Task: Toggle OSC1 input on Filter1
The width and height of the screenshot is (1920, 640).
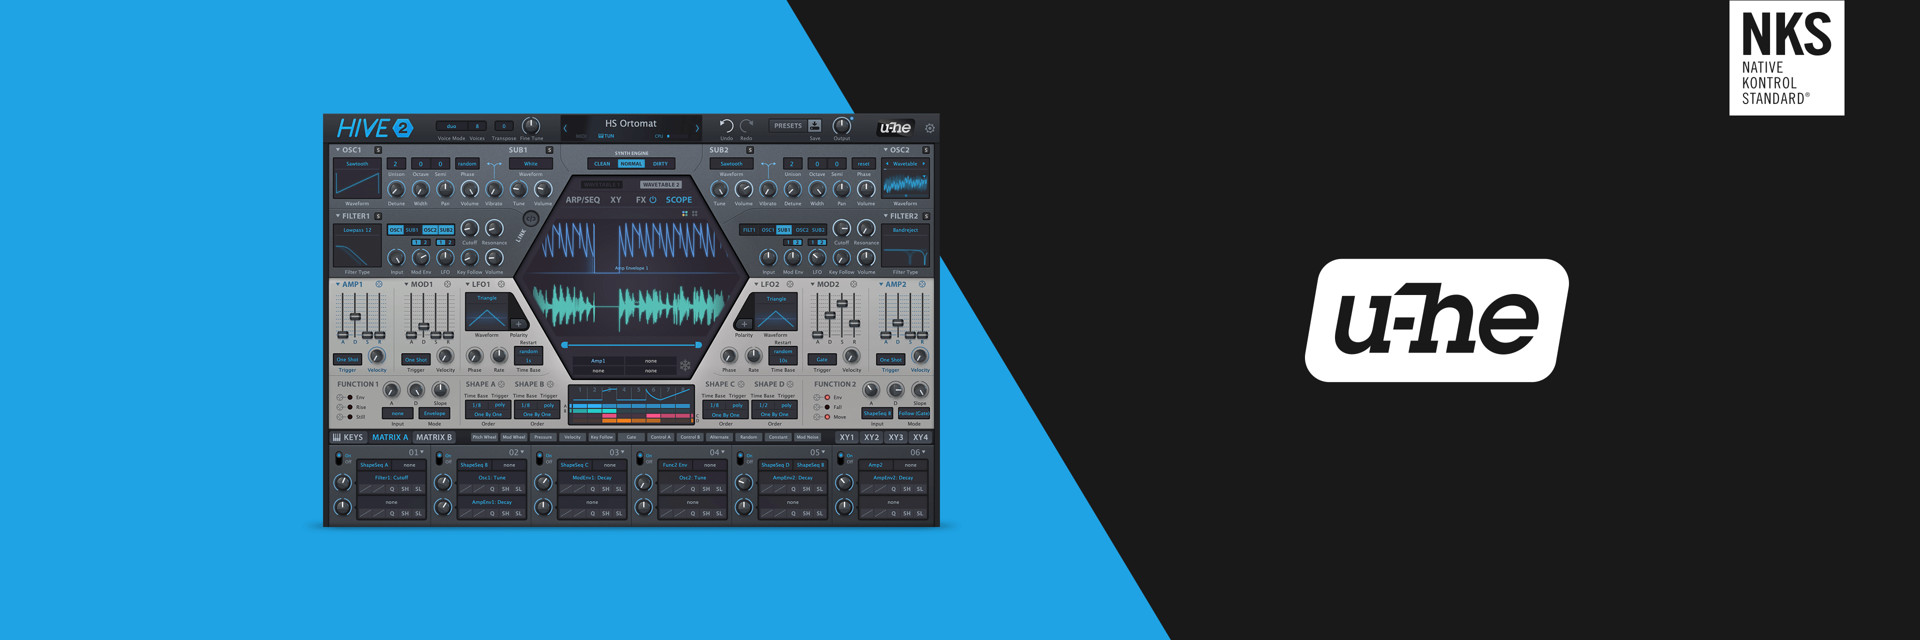Action: coord(396,230)
